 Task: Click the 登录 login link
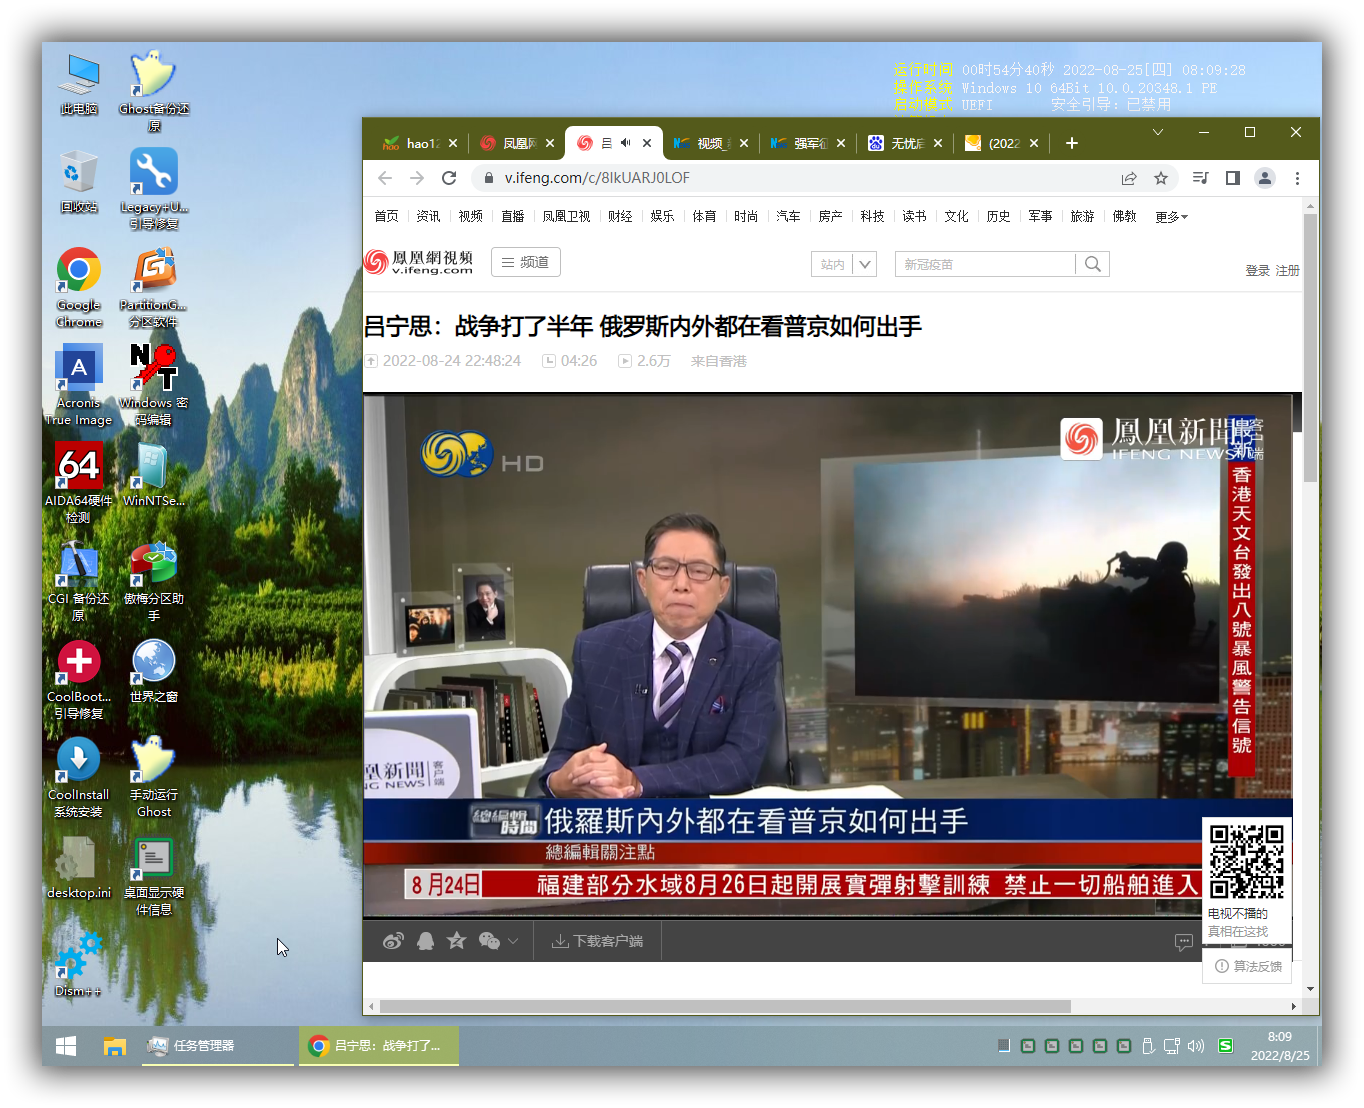click(1257, 271)
